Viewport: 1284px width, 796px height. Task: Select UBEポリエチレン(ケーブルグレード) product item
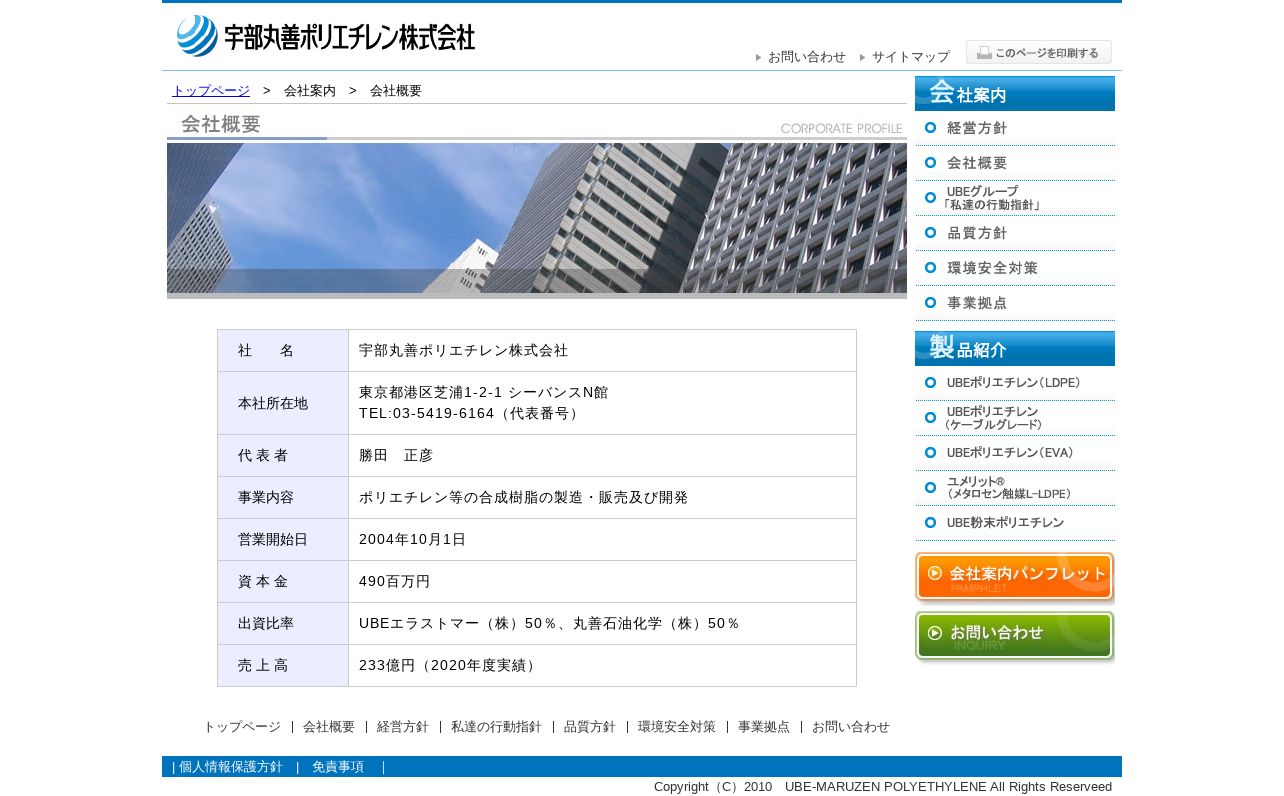click(x=1015, y=418)
